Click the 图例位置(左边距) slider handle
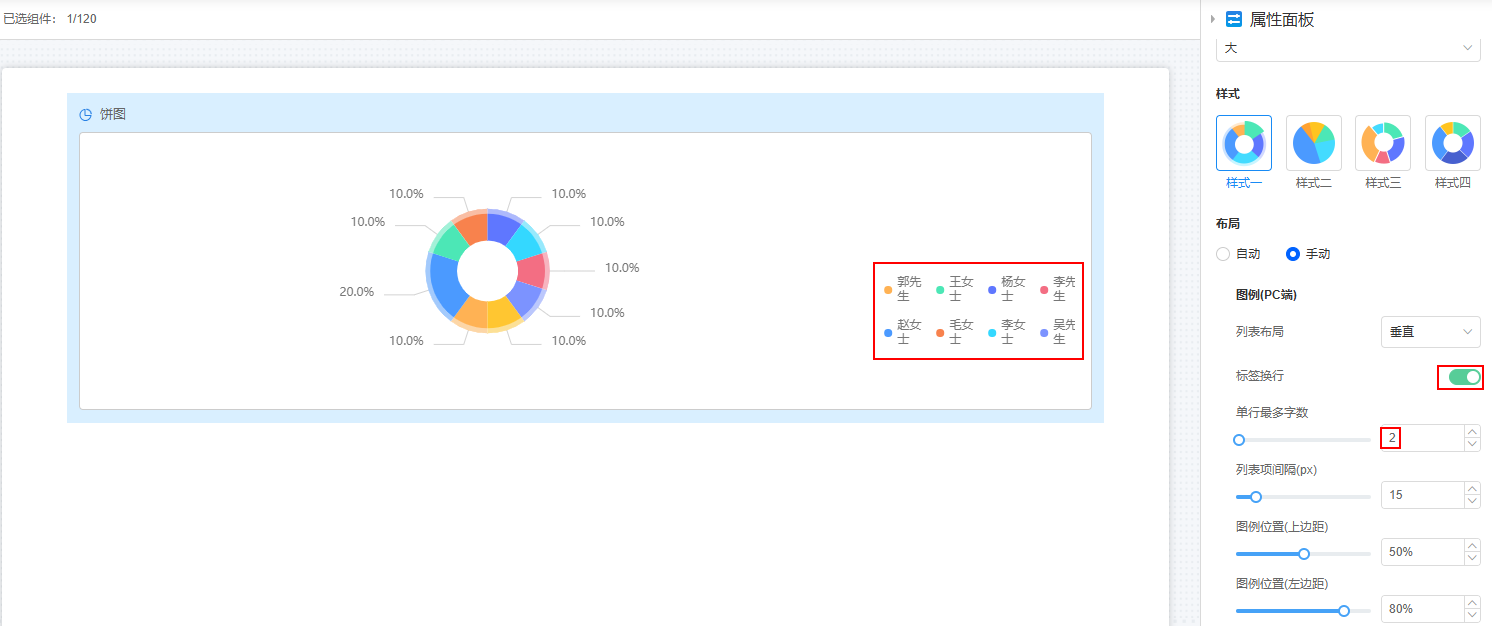This screenshot has width=1492, height=626. pos(1344,610)
